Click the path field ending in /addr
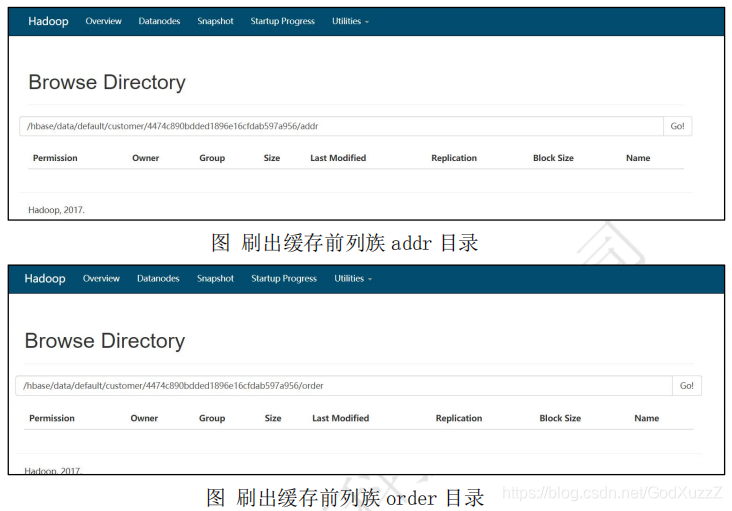The width and height of the screenshot is (732, 511). tap(341, 126)
